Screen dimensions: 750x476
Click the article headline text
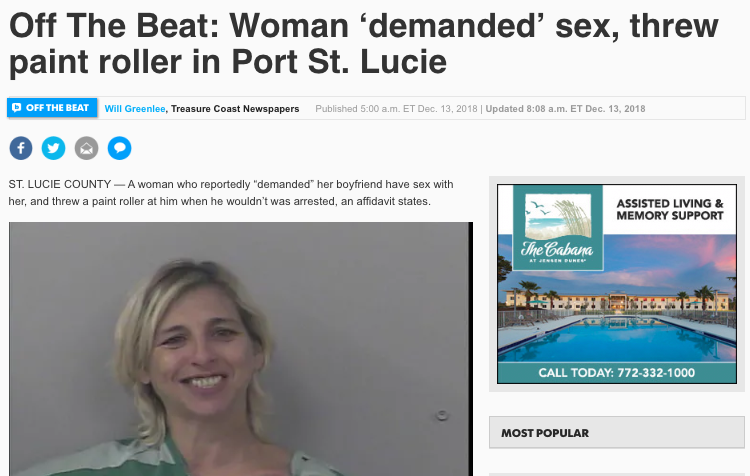364,44
